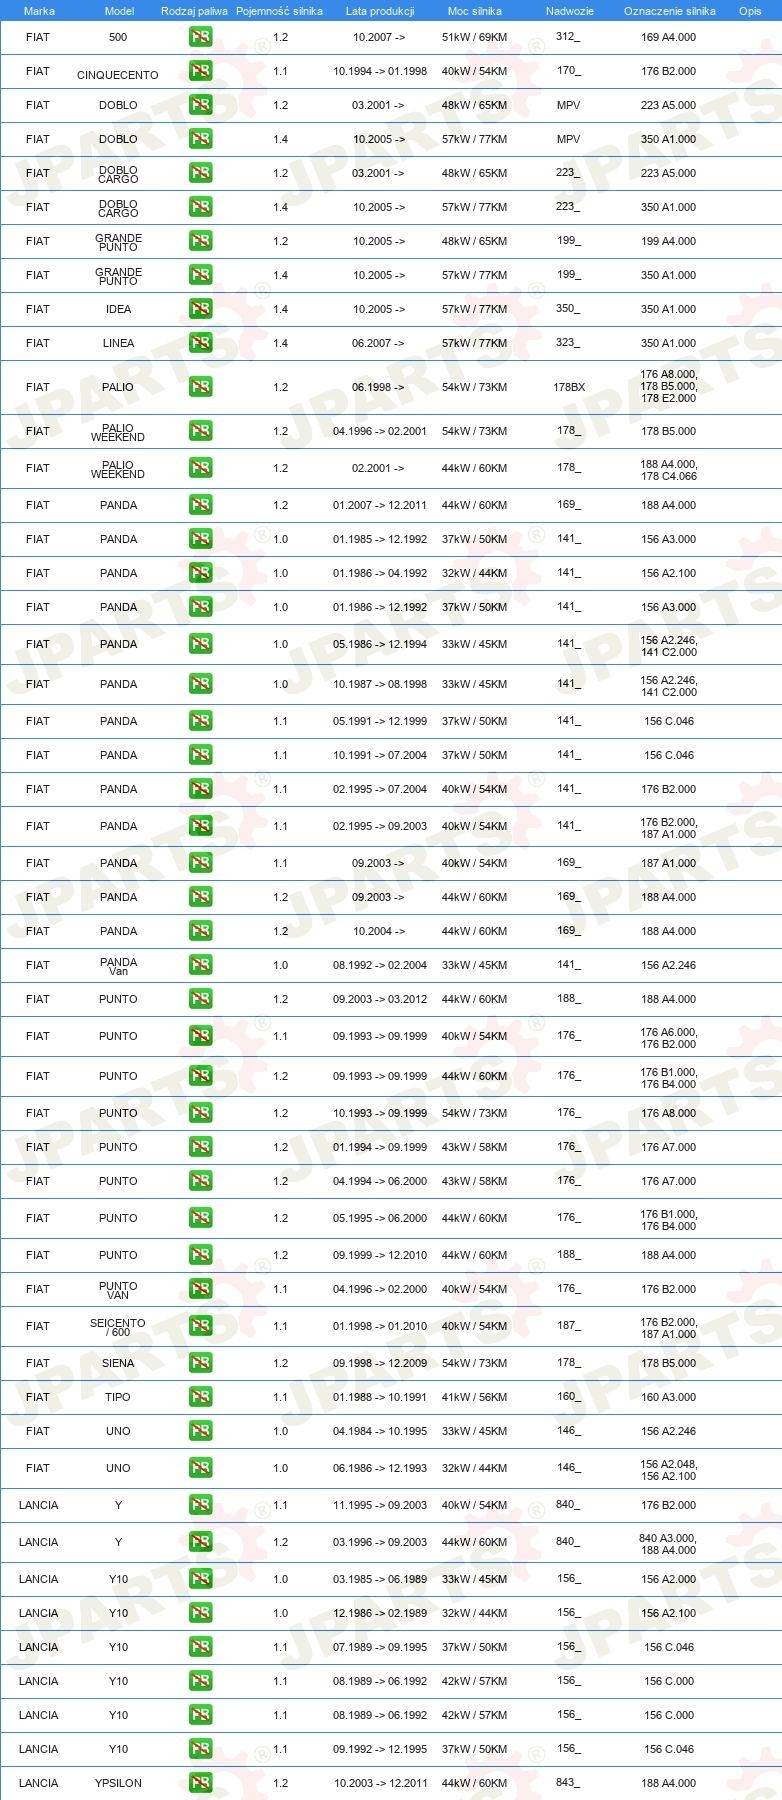This screenshot has width=782, height=1800.
Task: Select the SEICENTO / 600 model cell
Action: [x=118, y=1327]
